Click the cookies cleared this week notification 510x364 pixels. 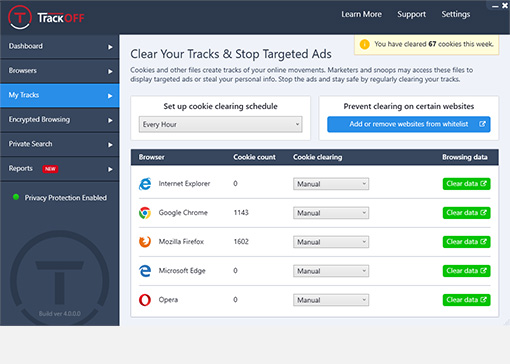point(427,44)
